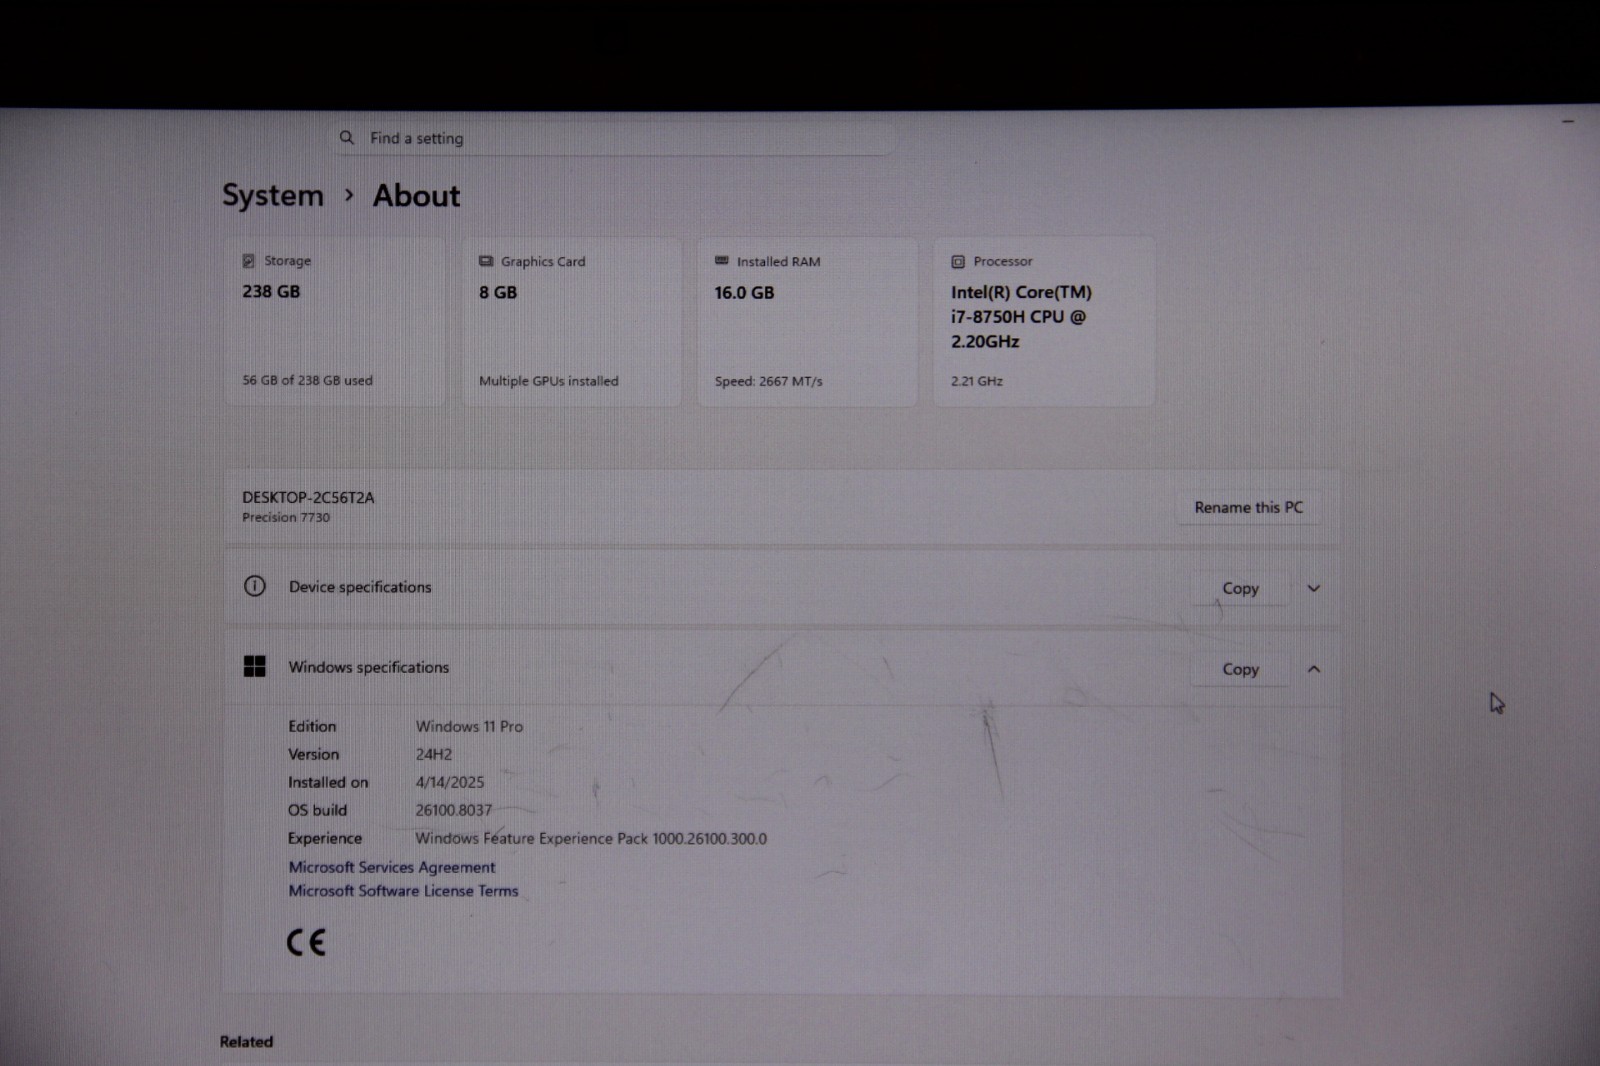Focus the Find a setting search box
The height and width of the screenshot is (1066, 1600).
[x=614, y=138]
